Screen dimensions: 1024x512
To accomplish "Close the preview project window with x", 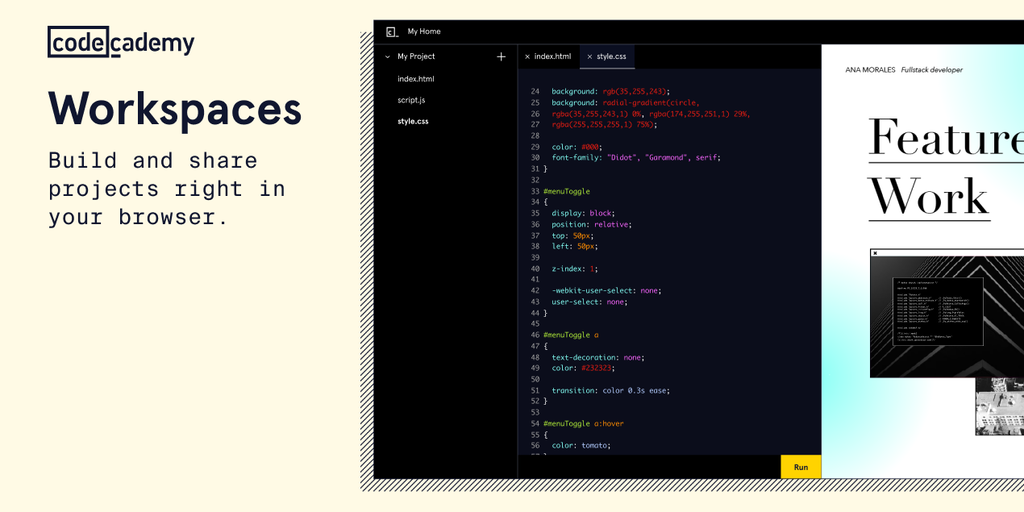I will coord(875,253).
